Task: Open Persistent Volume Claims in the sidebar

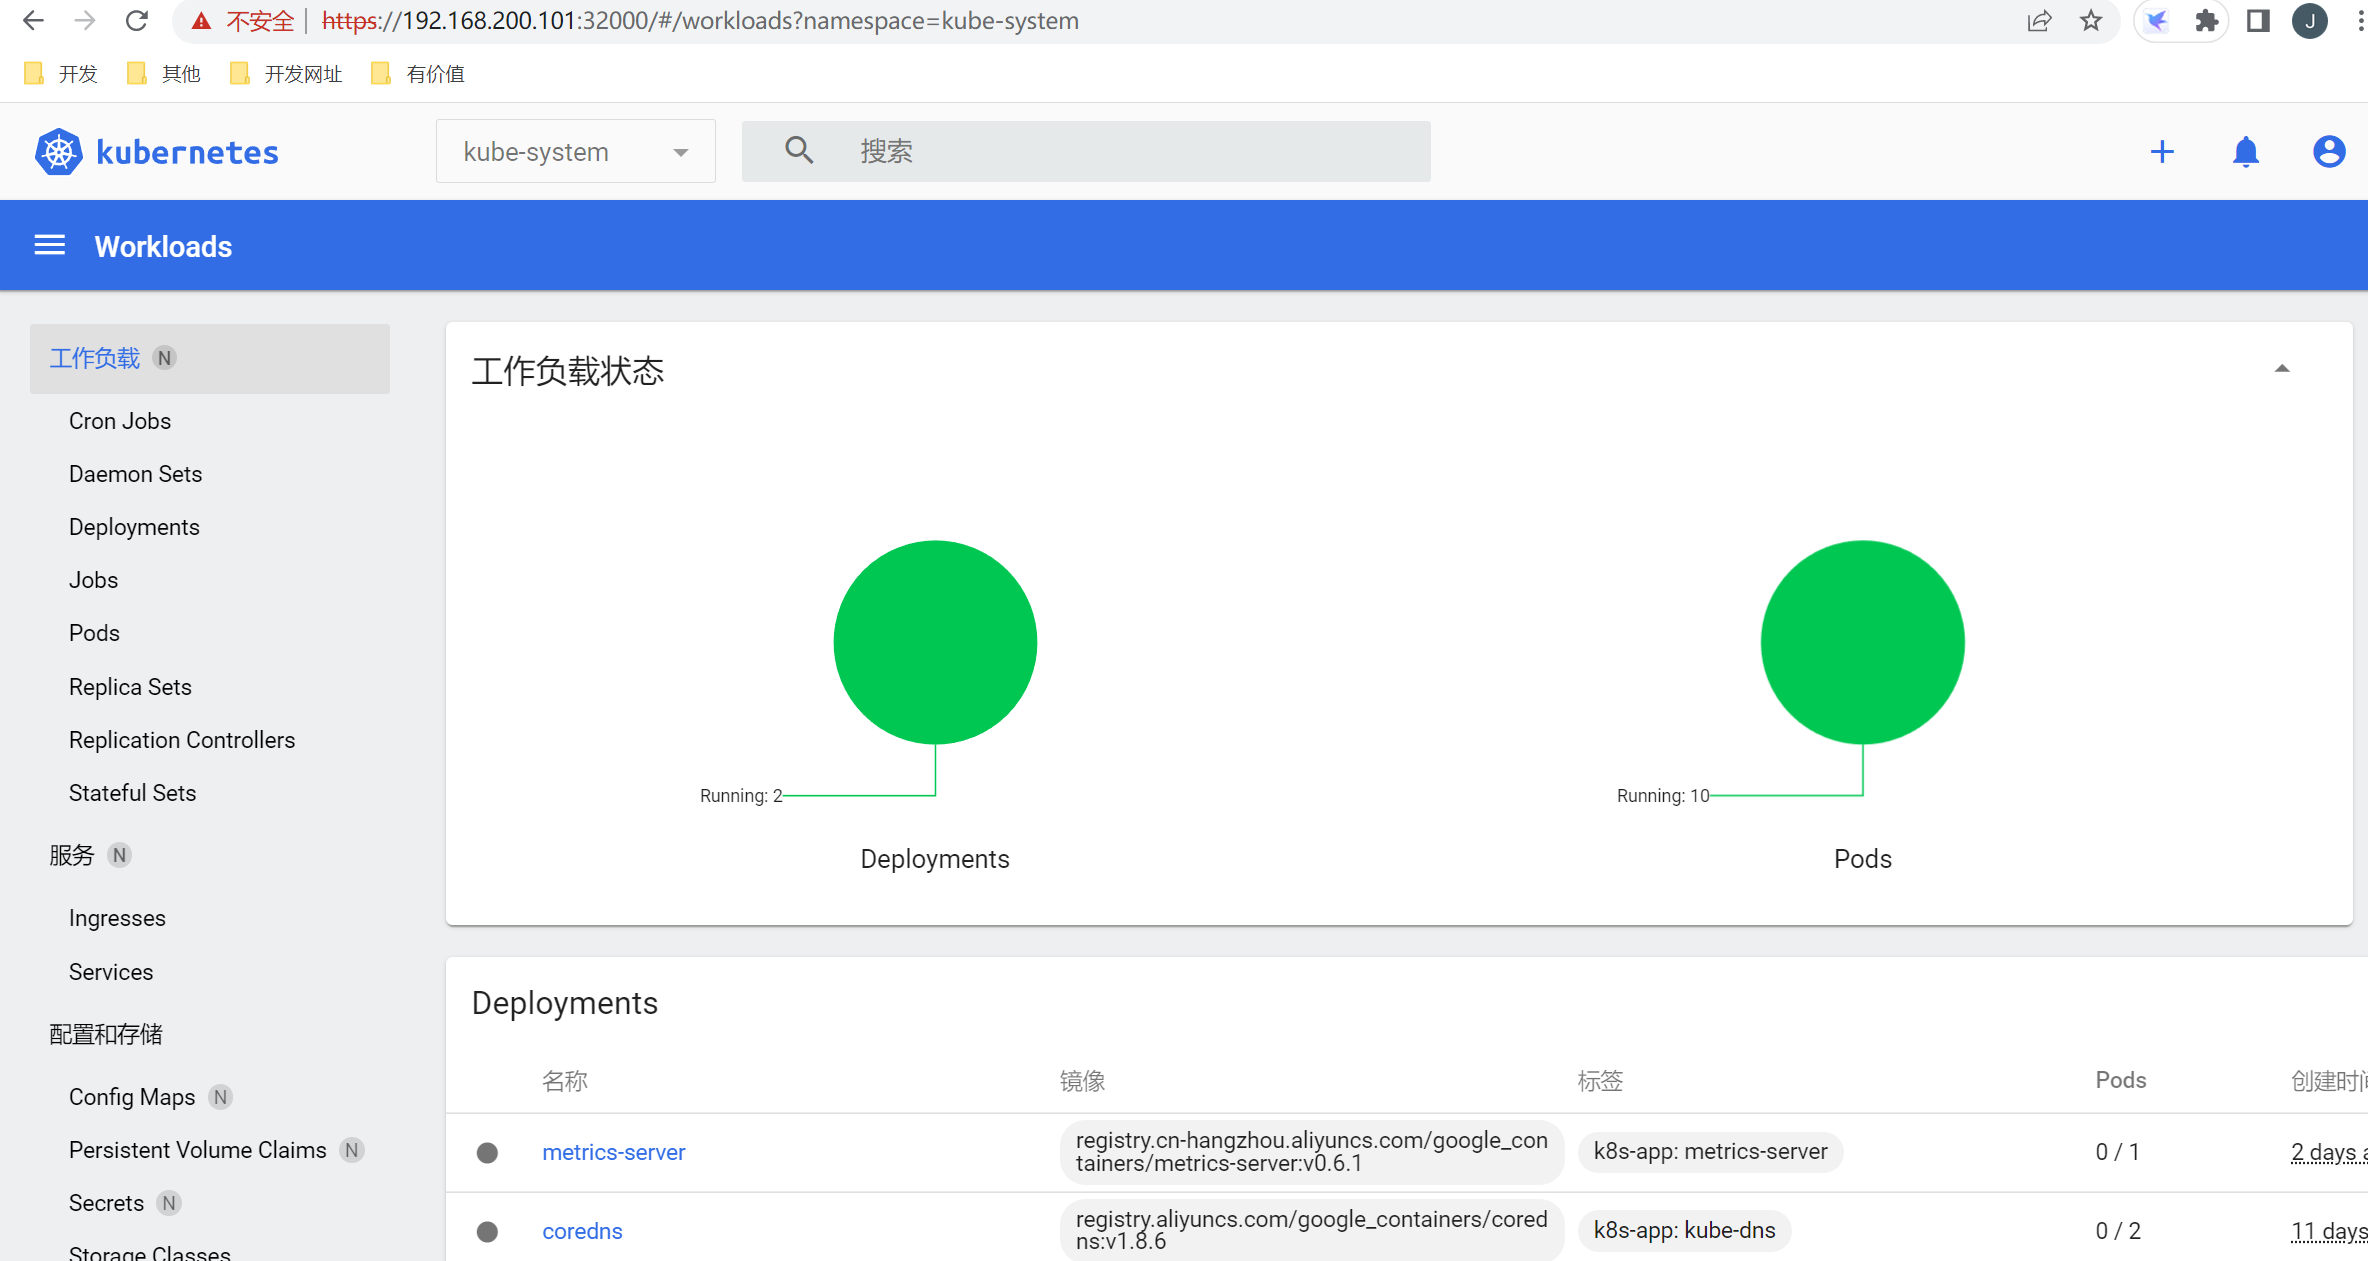Action: click(198, 1150)
